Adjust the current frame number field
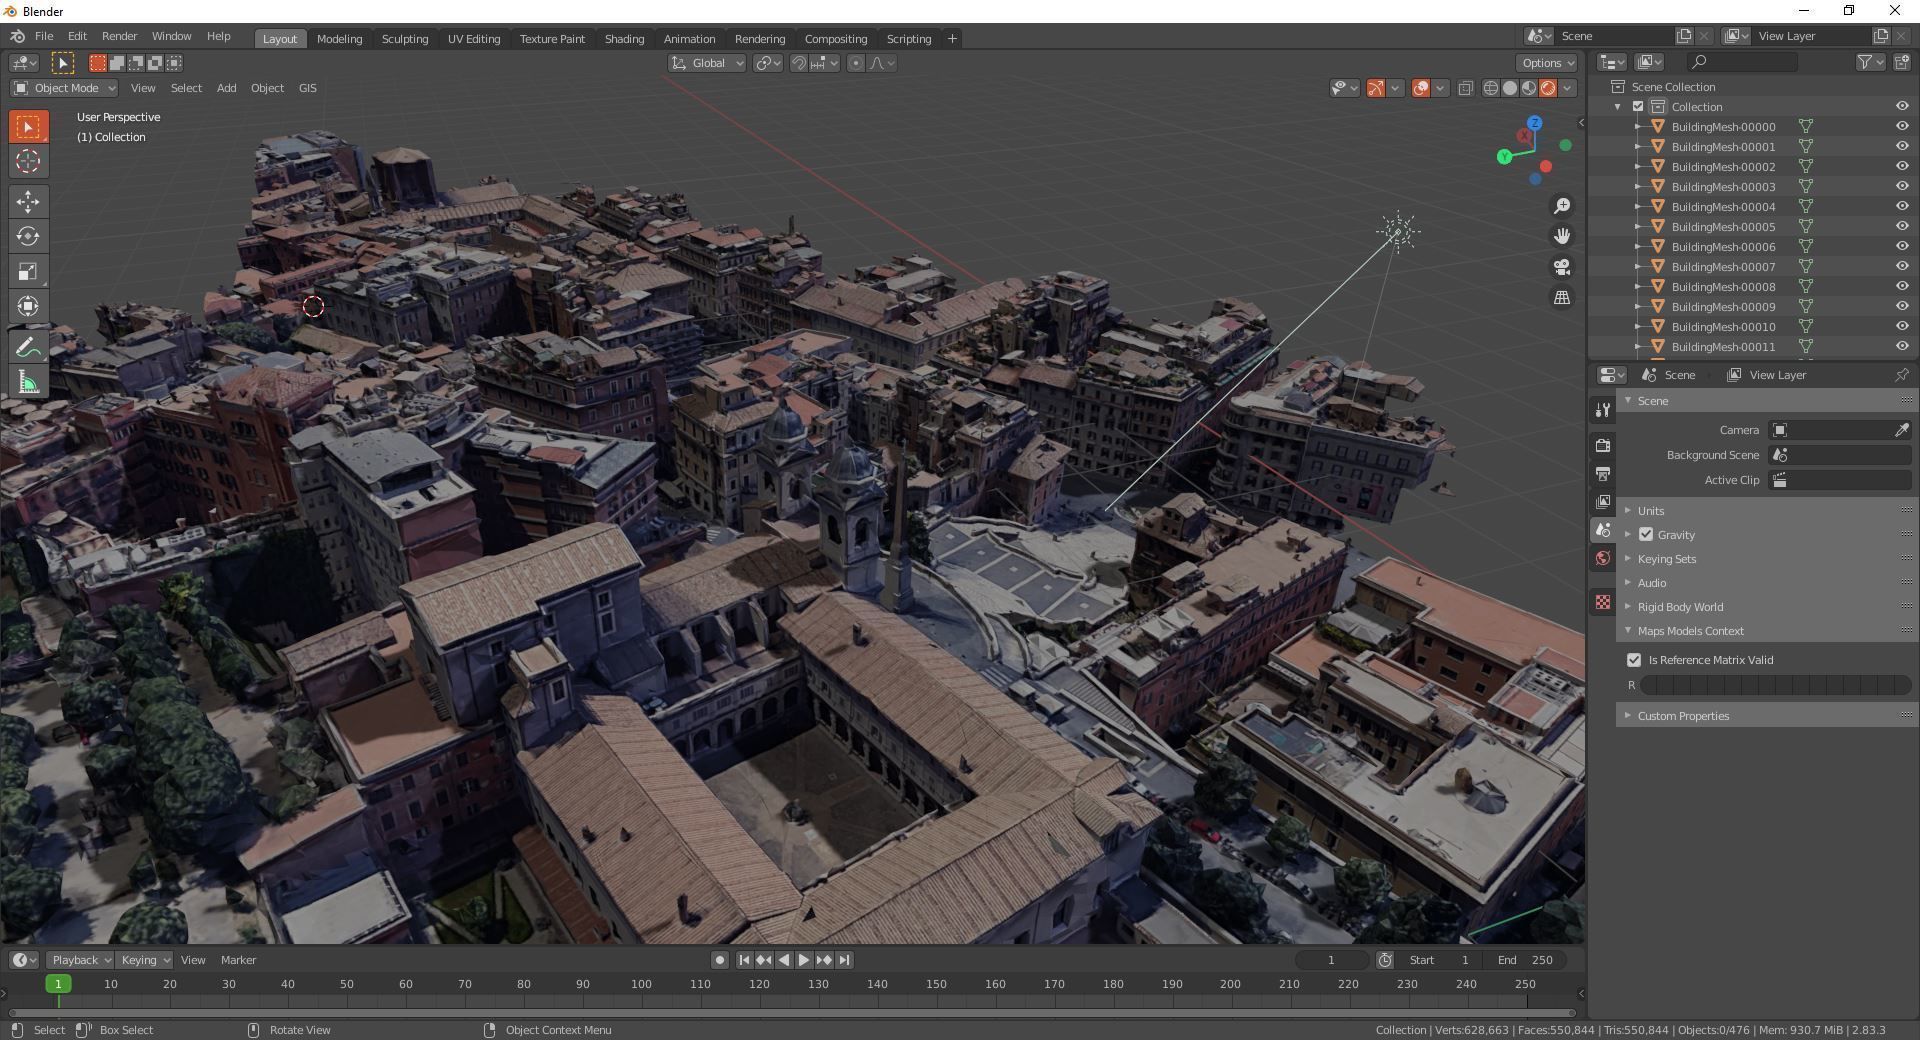The height and width of the screenshot is (1040, 1920). point(1331,960)
